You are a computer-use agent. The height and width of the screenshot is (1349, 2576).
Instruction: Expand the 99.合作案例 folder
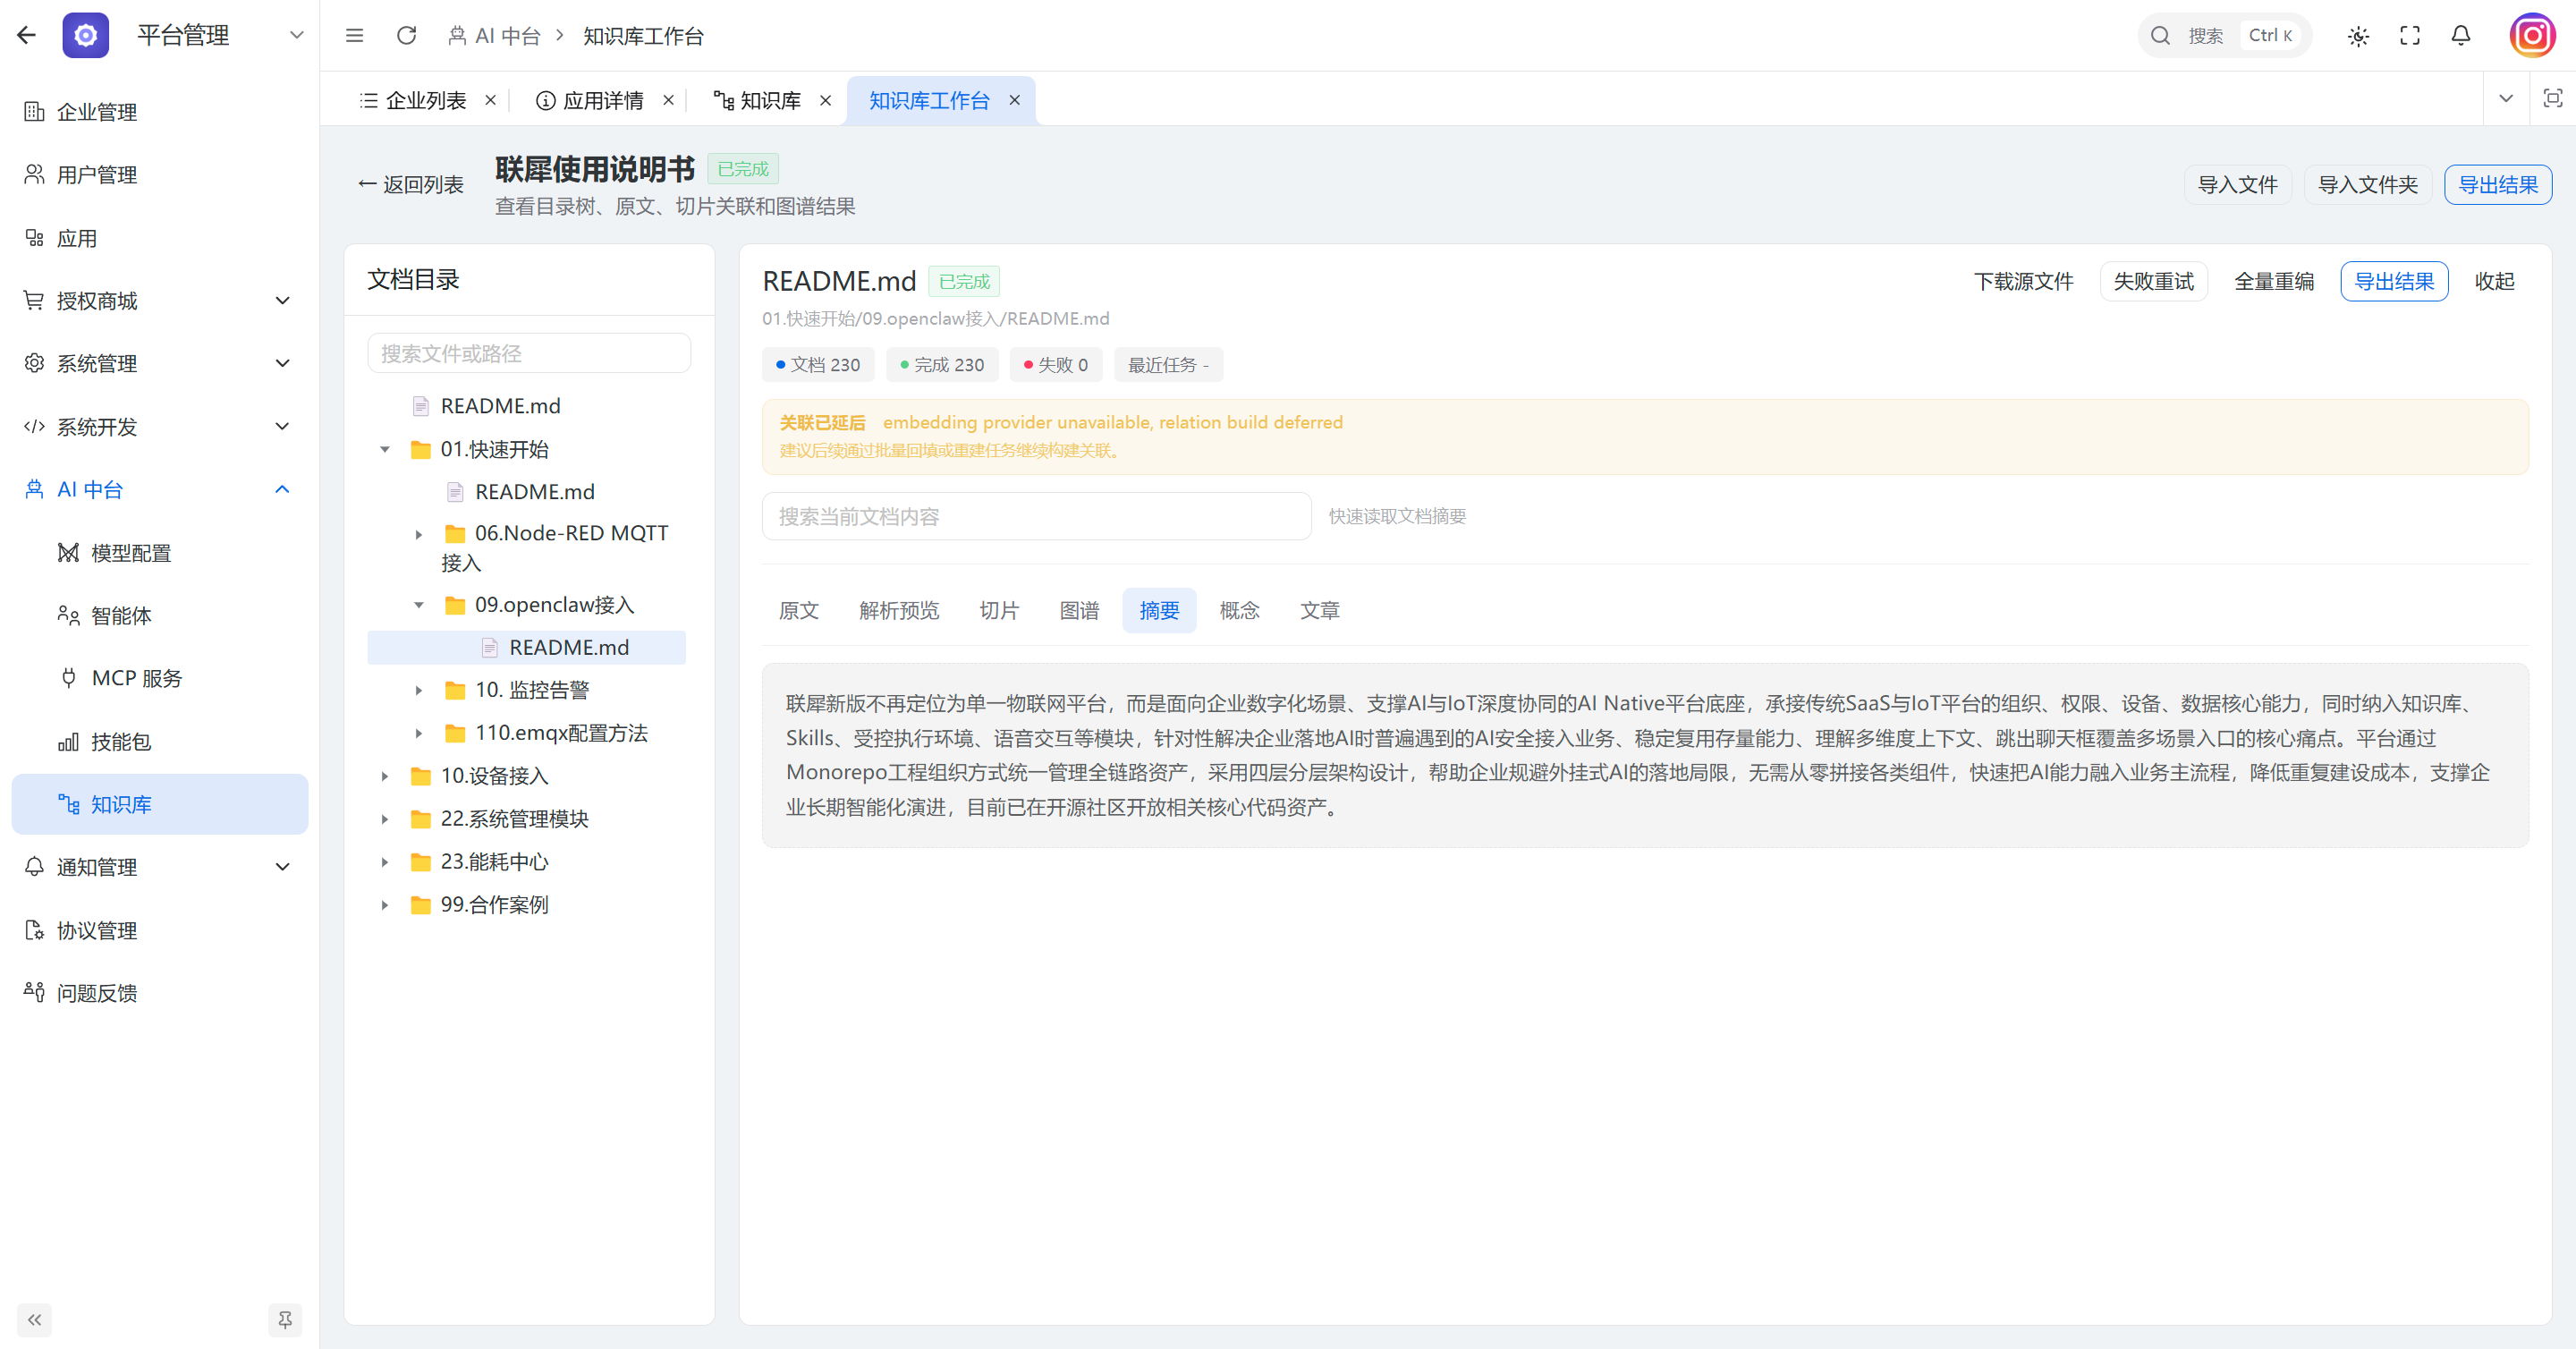pos(385,905)
